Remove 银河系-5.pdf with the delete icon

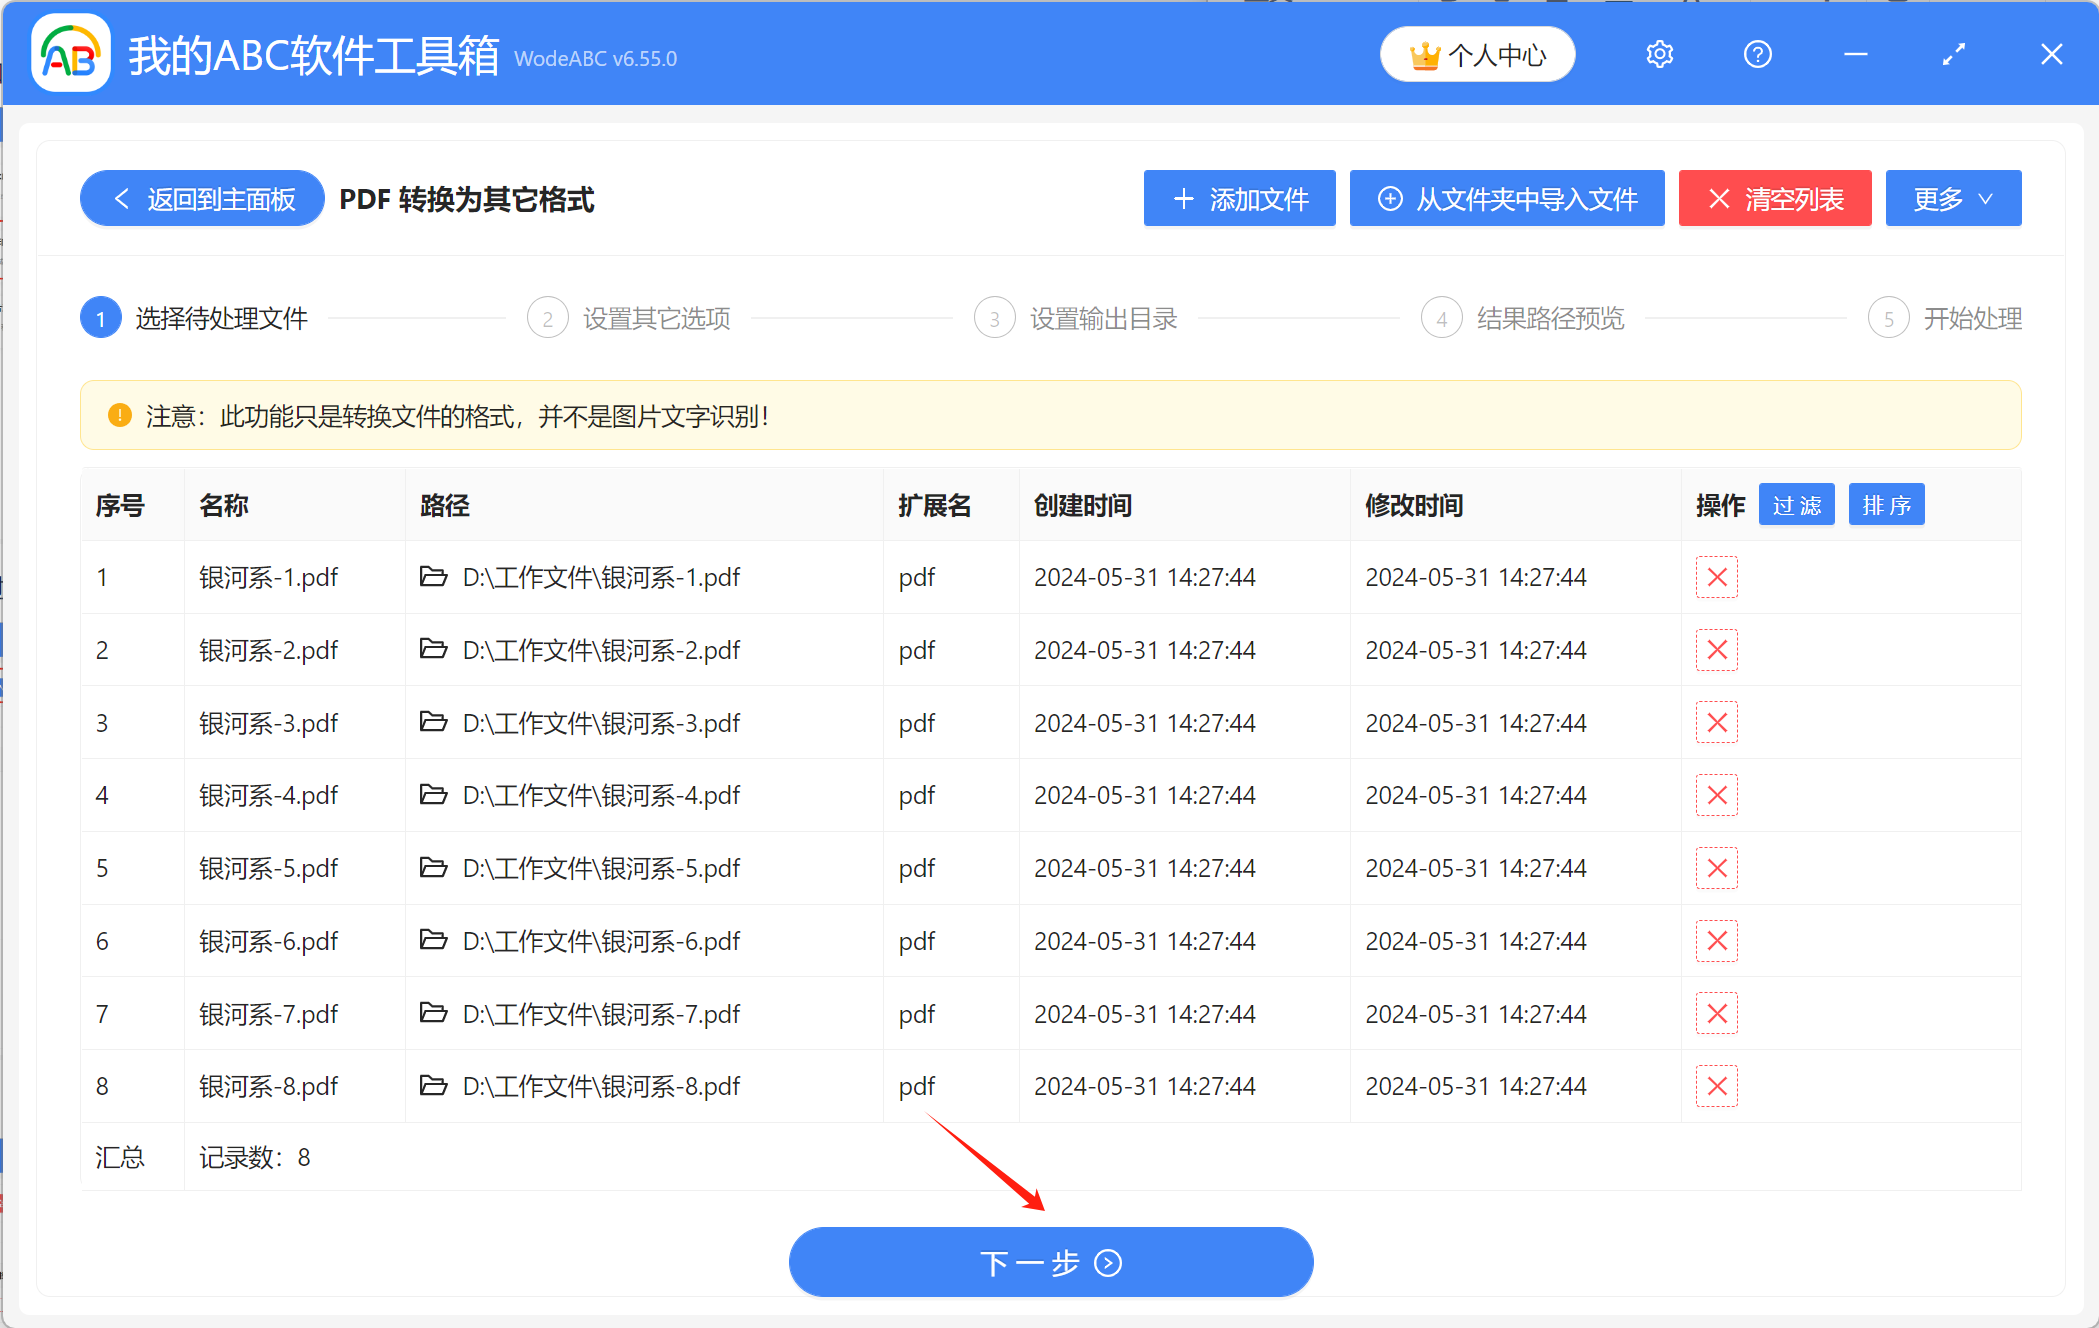1717,868
